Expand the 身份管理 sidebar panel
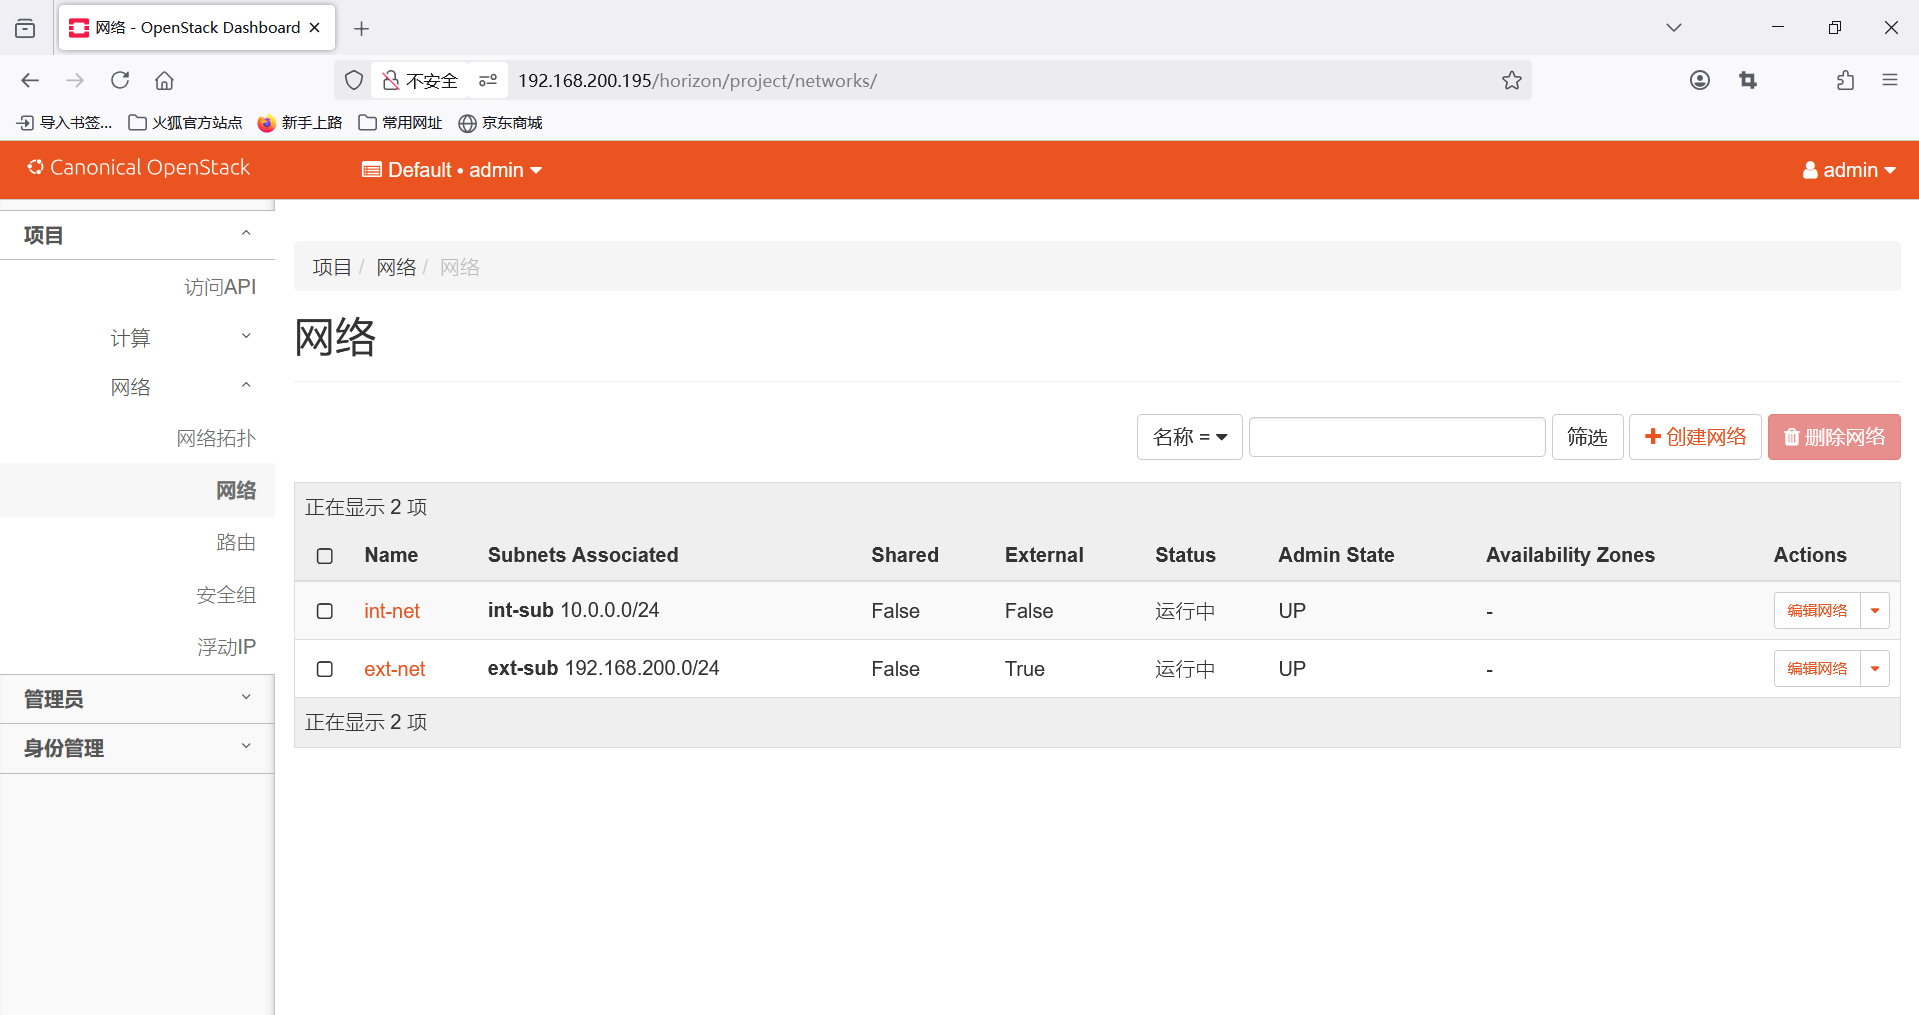This screenshot has width=1919, height=1015. click(x=137, y=748)
